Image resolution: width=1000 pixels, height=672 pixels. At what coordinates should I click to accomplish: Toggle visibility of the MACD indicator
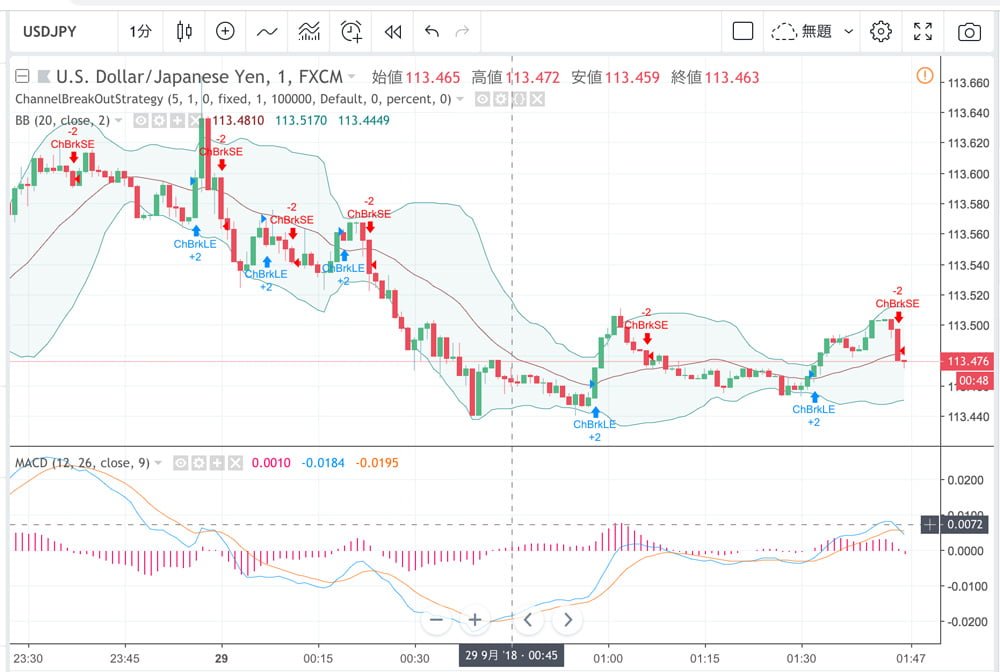coord(181,463)
